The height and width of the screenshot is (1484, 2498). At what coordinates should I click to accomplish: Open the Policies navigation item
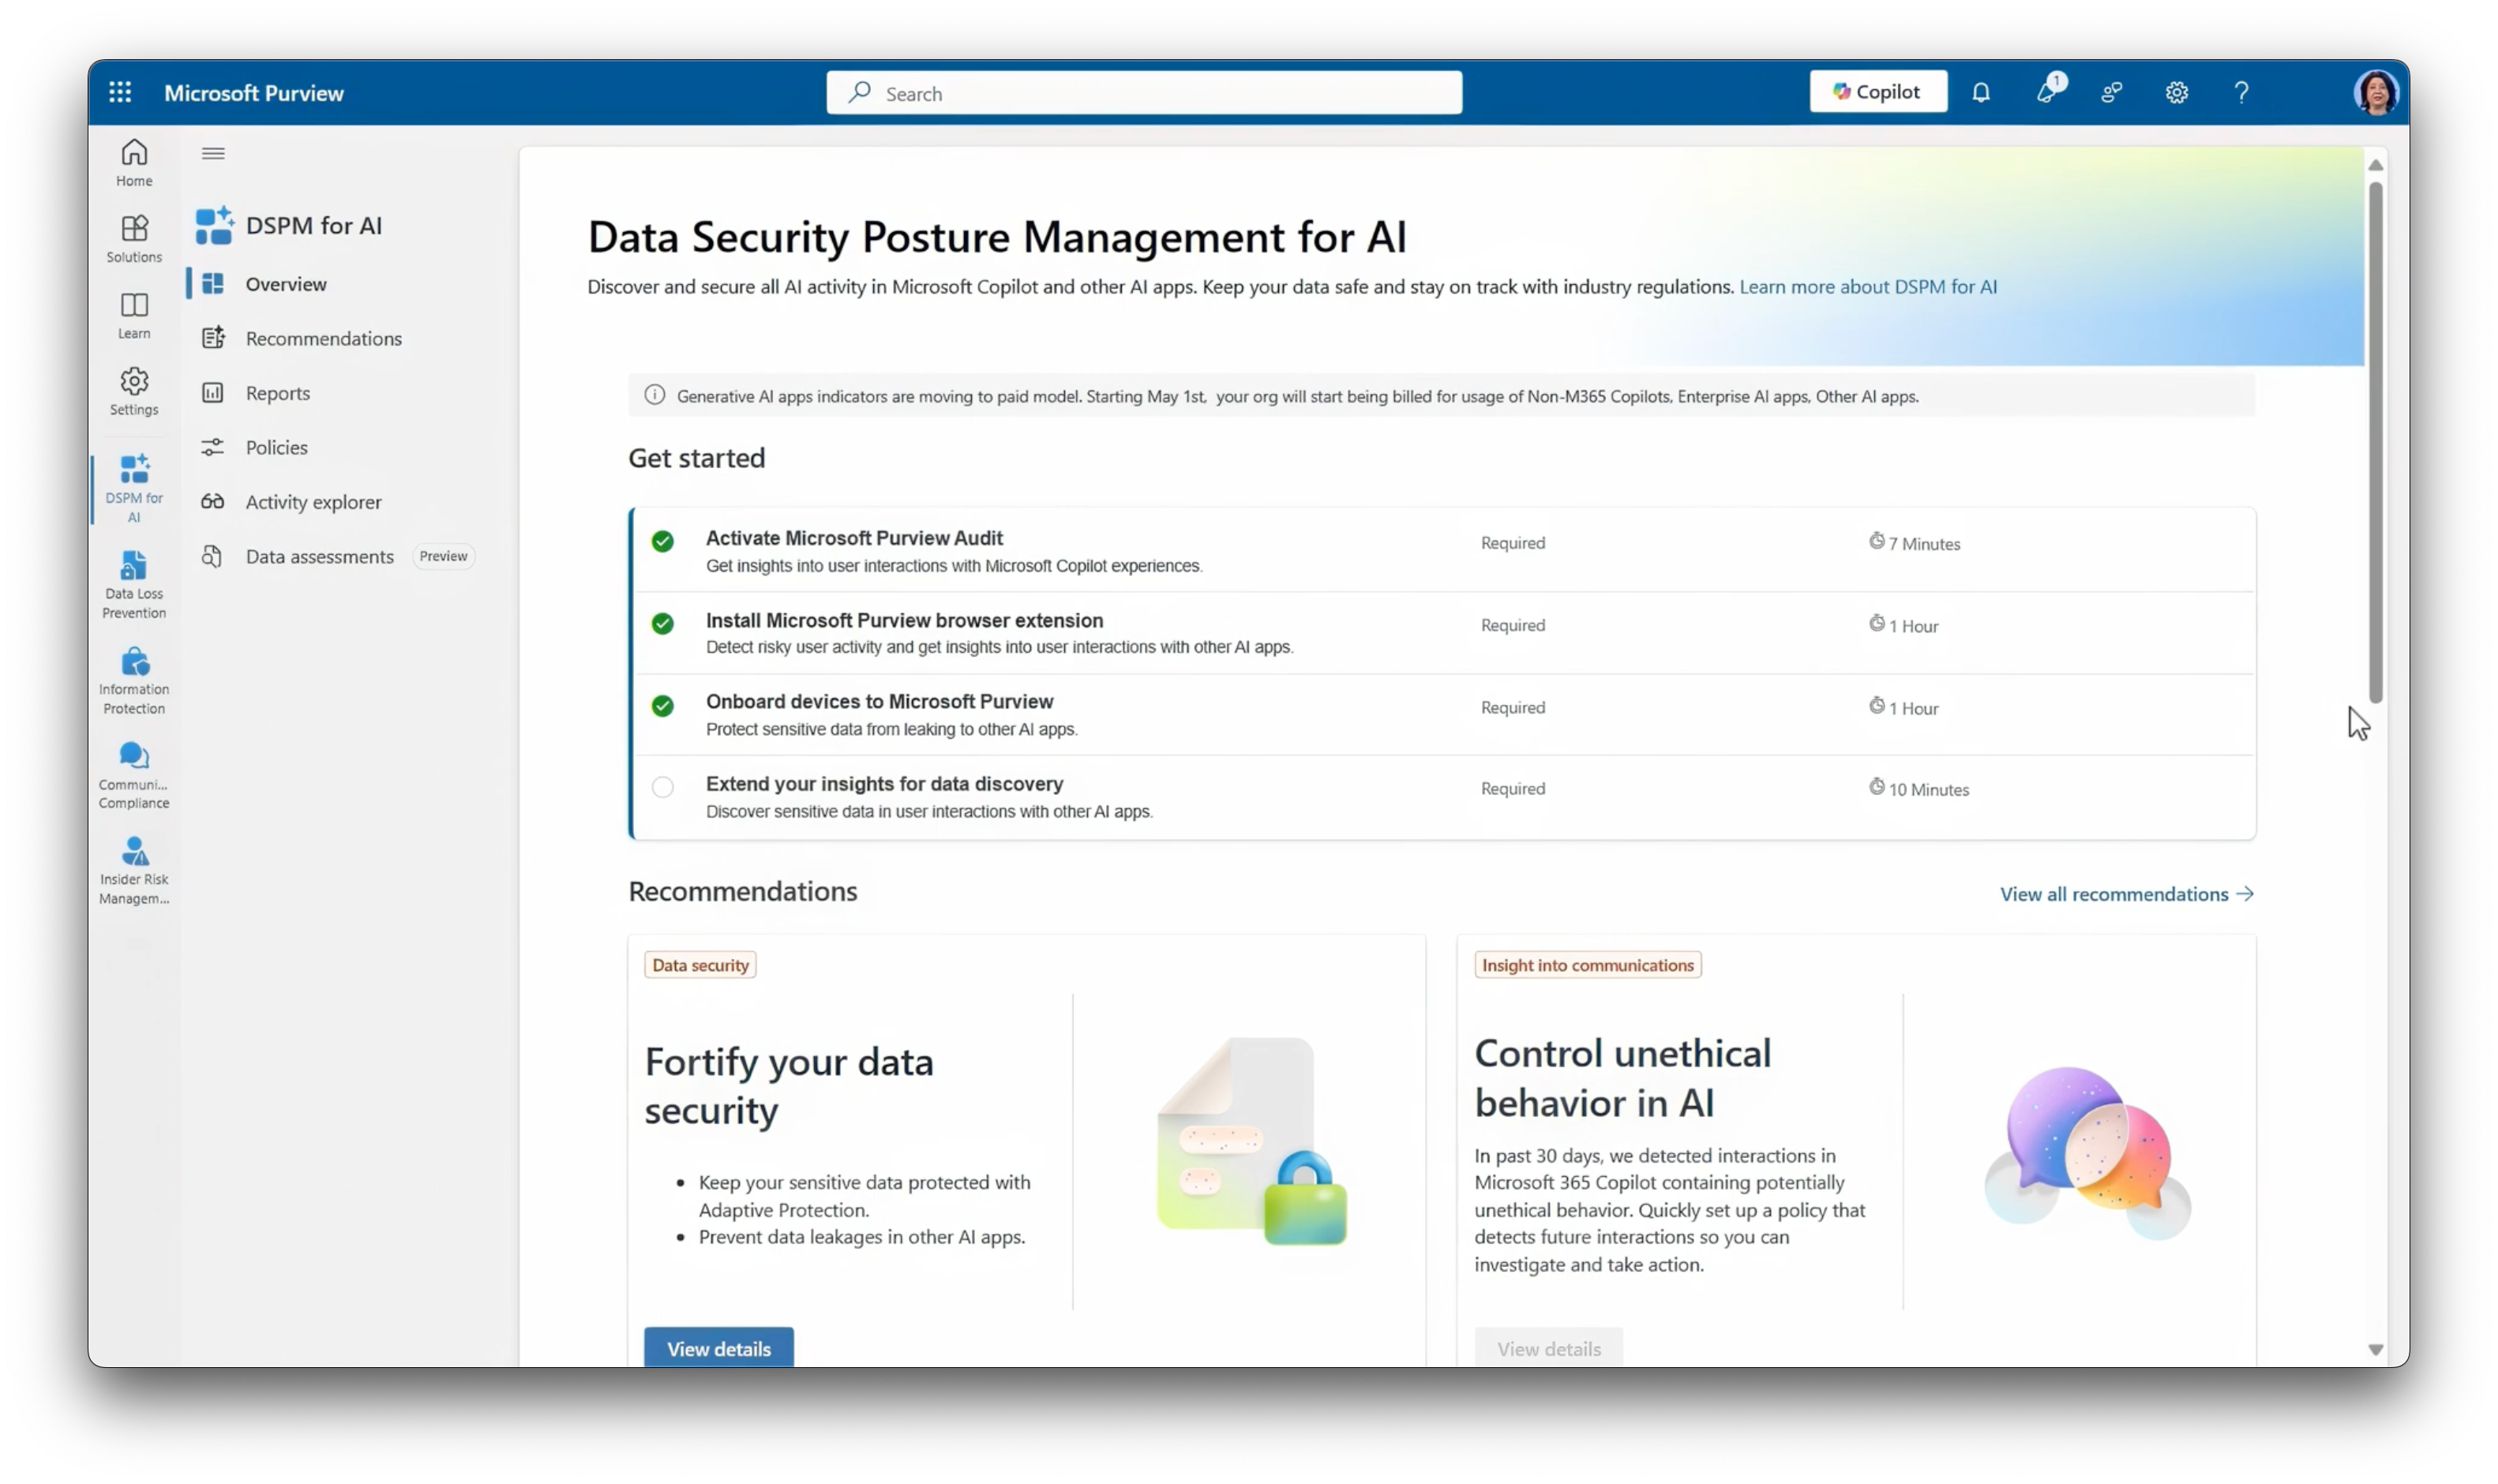(x=276, y=447)
